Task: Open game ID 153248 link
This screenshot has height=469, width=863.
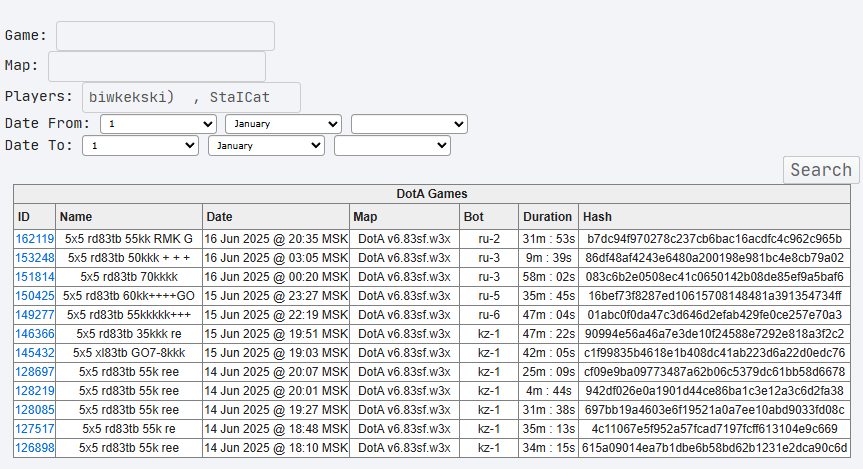Action: (35, 258)
